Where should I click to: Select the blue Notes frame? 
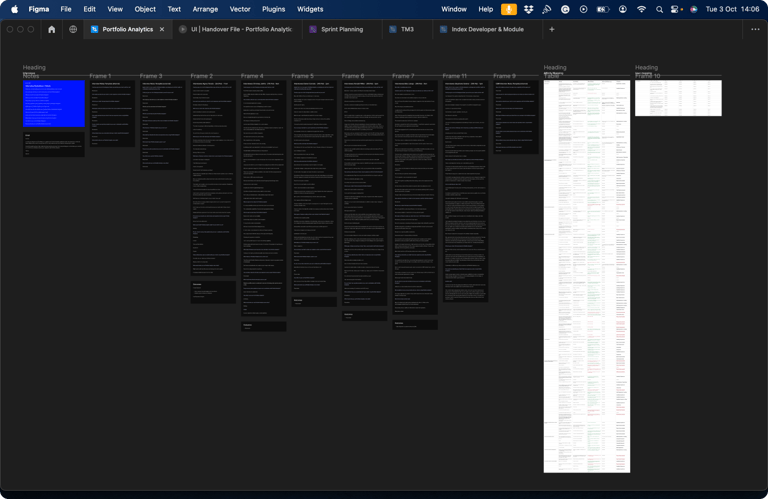(x=54, y=104)
